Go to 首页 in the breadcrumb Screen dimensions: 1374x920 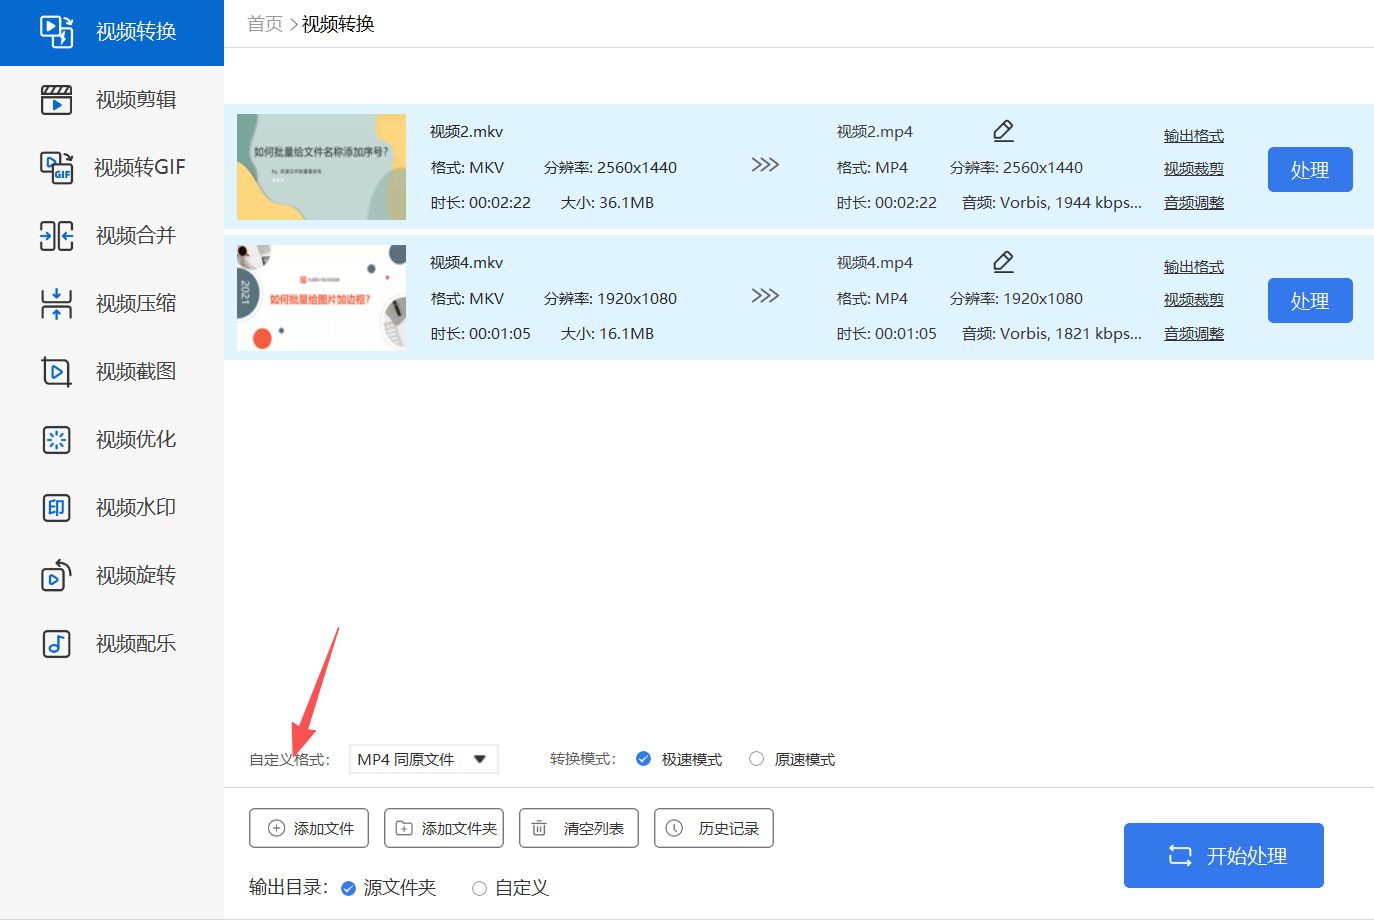[265, 24]
